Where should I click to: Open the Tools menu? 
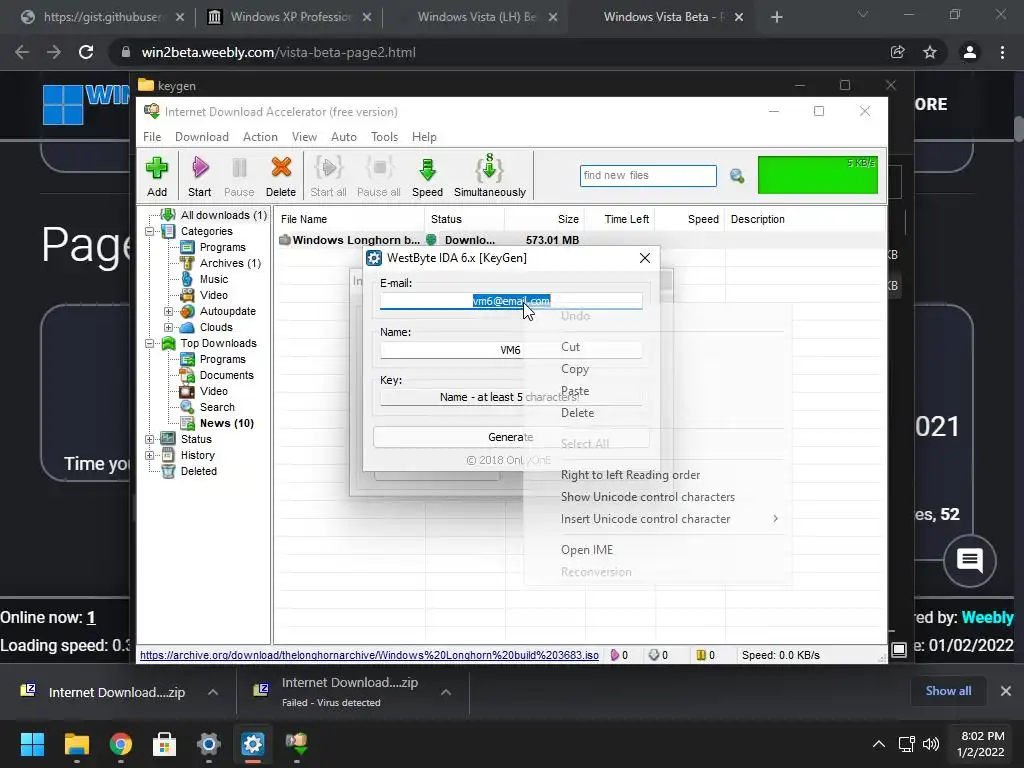pos(384,136)
